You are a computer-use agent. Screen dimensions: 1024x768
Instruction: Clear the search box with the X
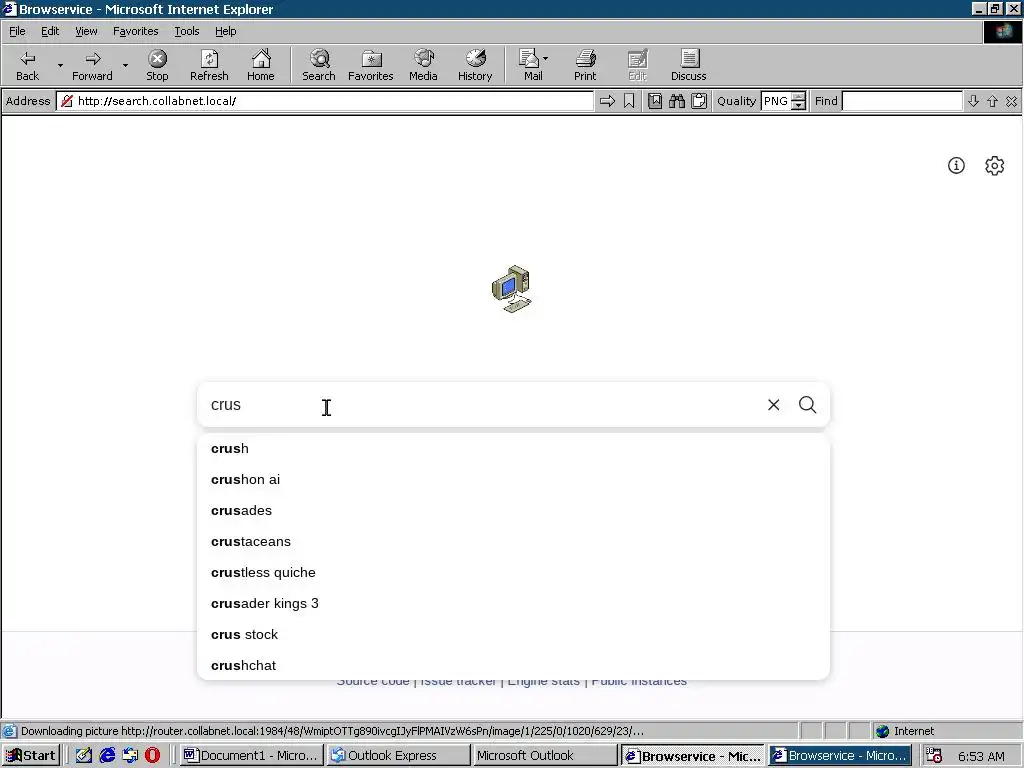773,405
